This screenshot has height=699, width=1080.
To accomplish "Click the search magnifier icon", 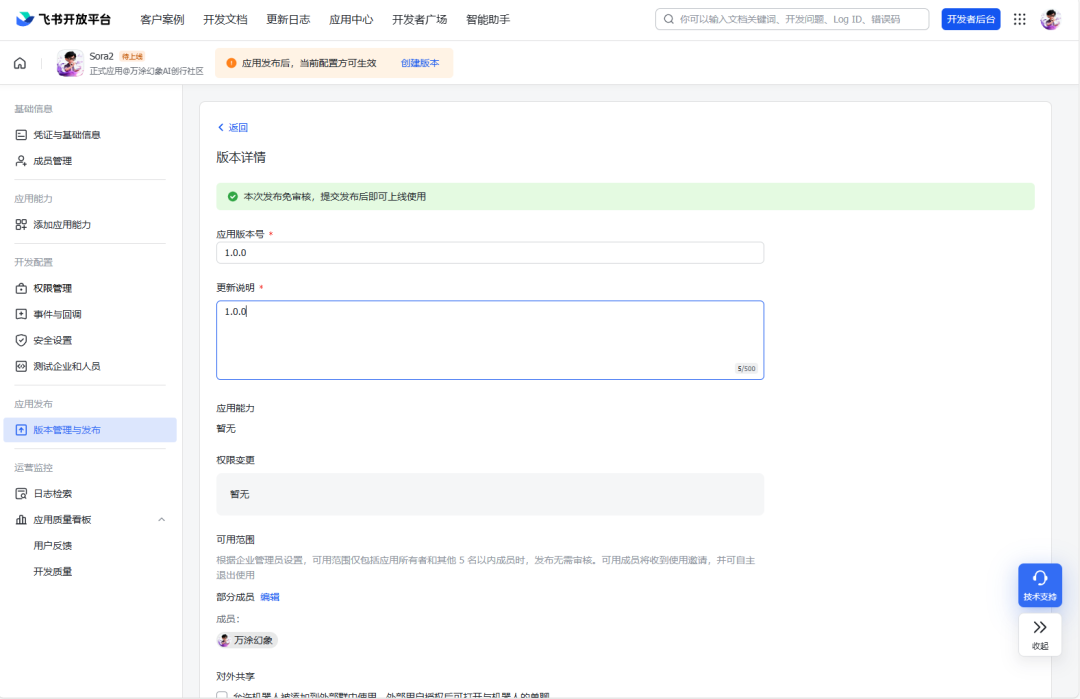I will tap(669, 19).
